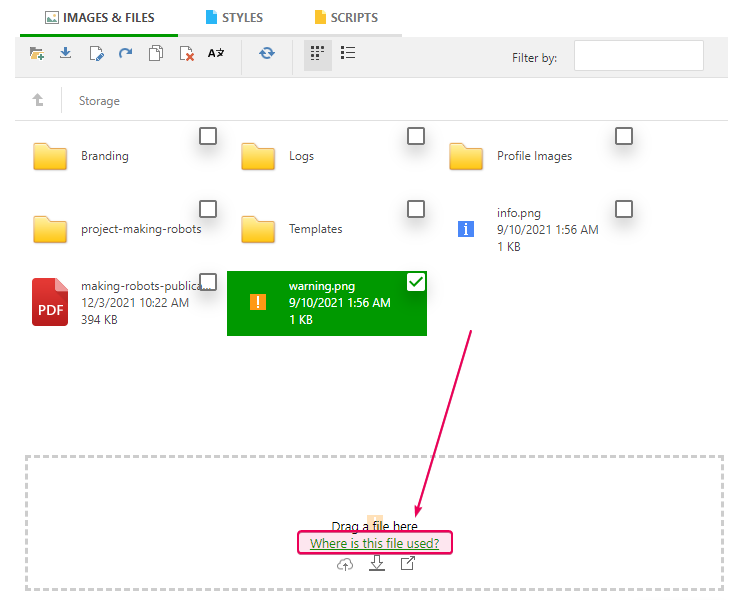Click the 'Logs' folder name

click(x=301, y=156)
